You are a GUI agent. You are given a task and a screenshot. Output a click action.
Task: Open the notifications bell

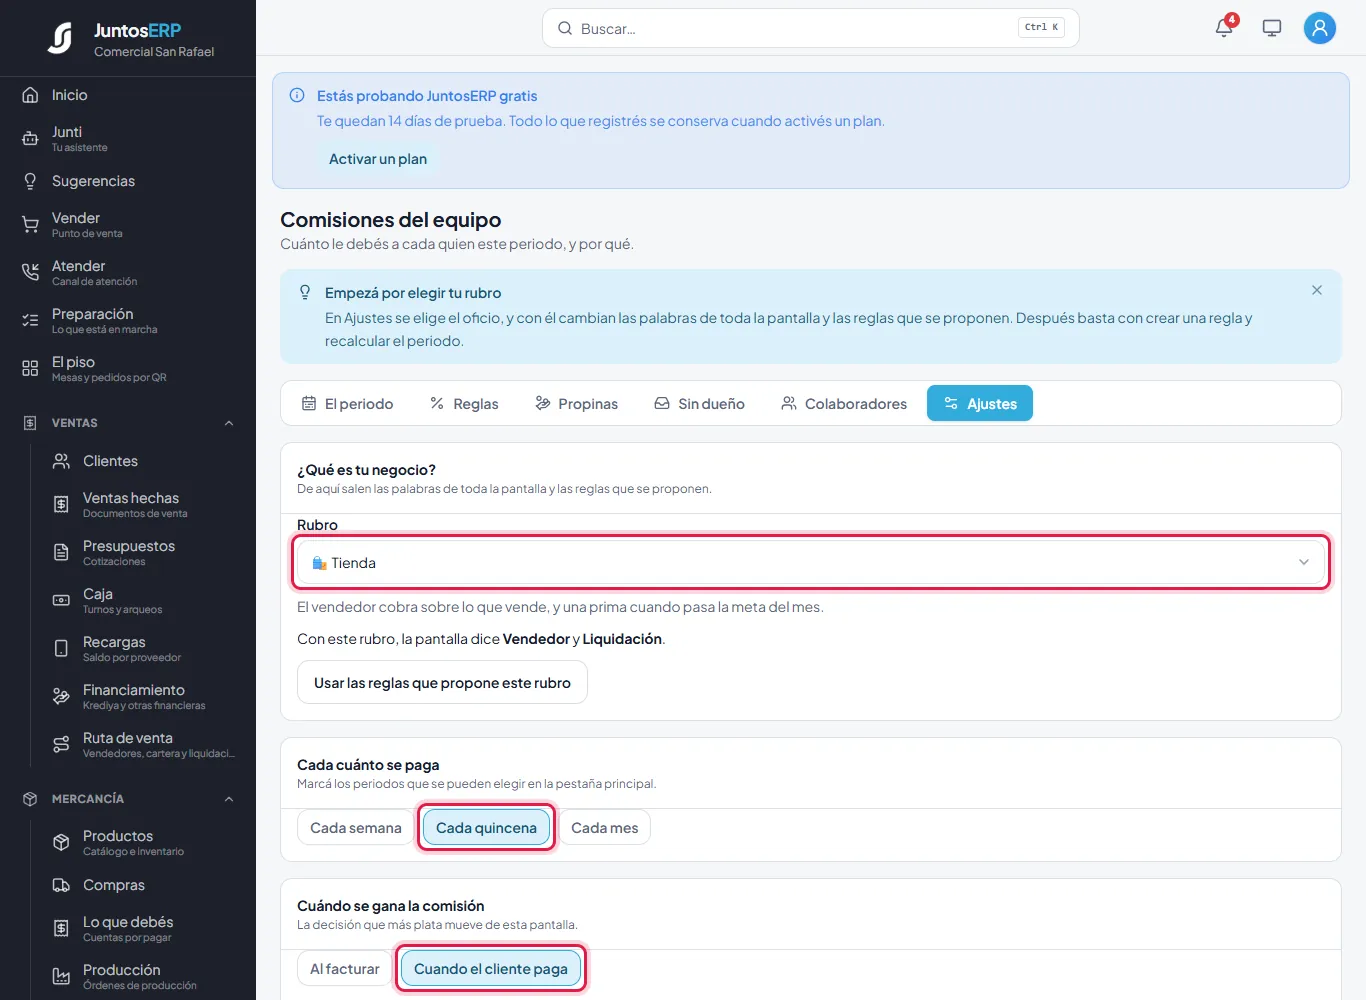point(1224,28)
